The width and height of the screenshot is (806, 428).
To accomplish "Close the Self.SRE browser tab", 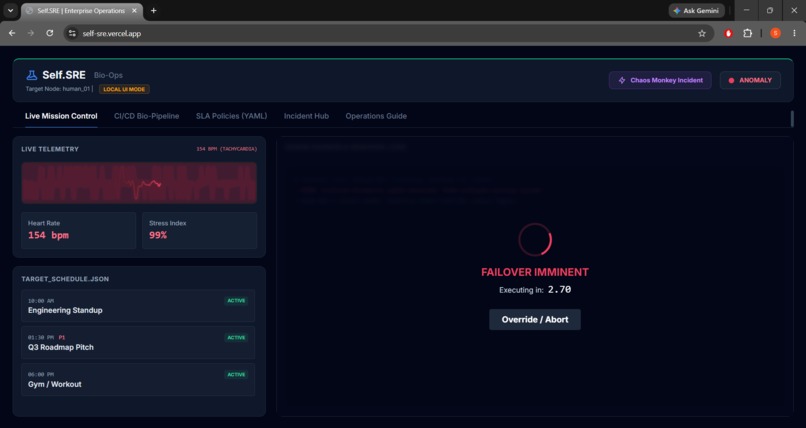I will tap(134, 11).
